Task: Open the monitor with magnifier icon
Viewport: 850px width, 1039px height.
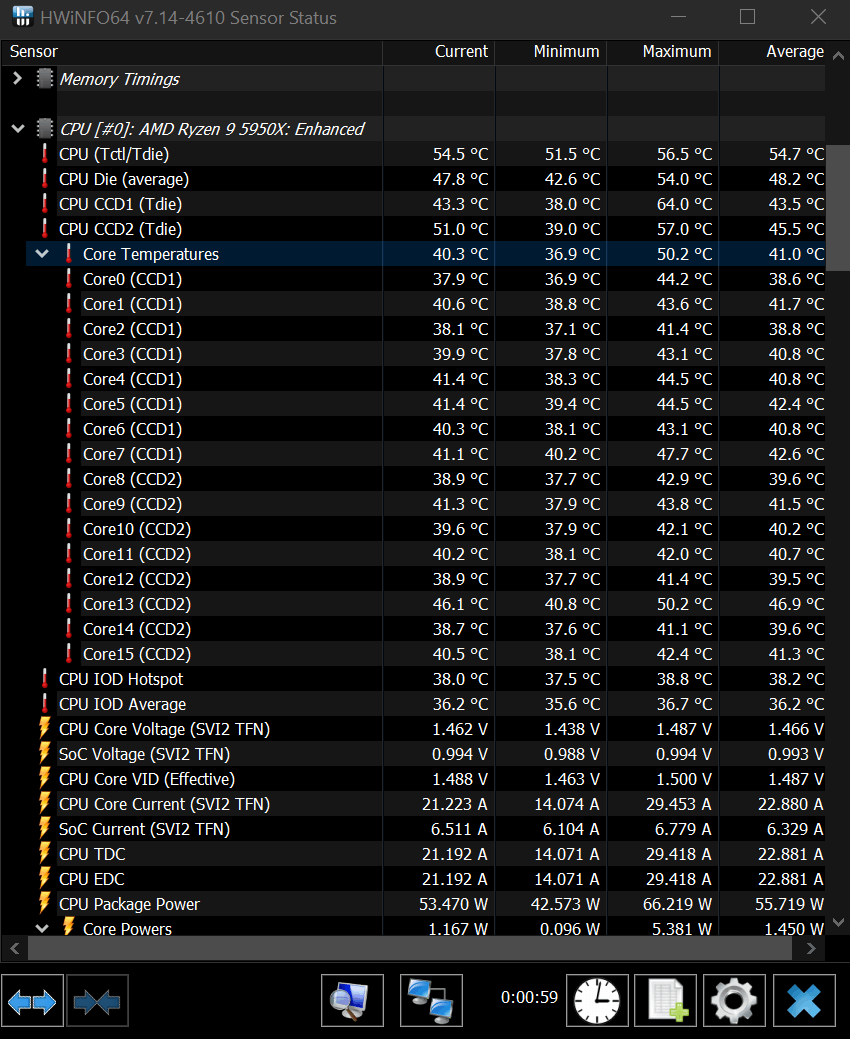Action: point(352,1001)
